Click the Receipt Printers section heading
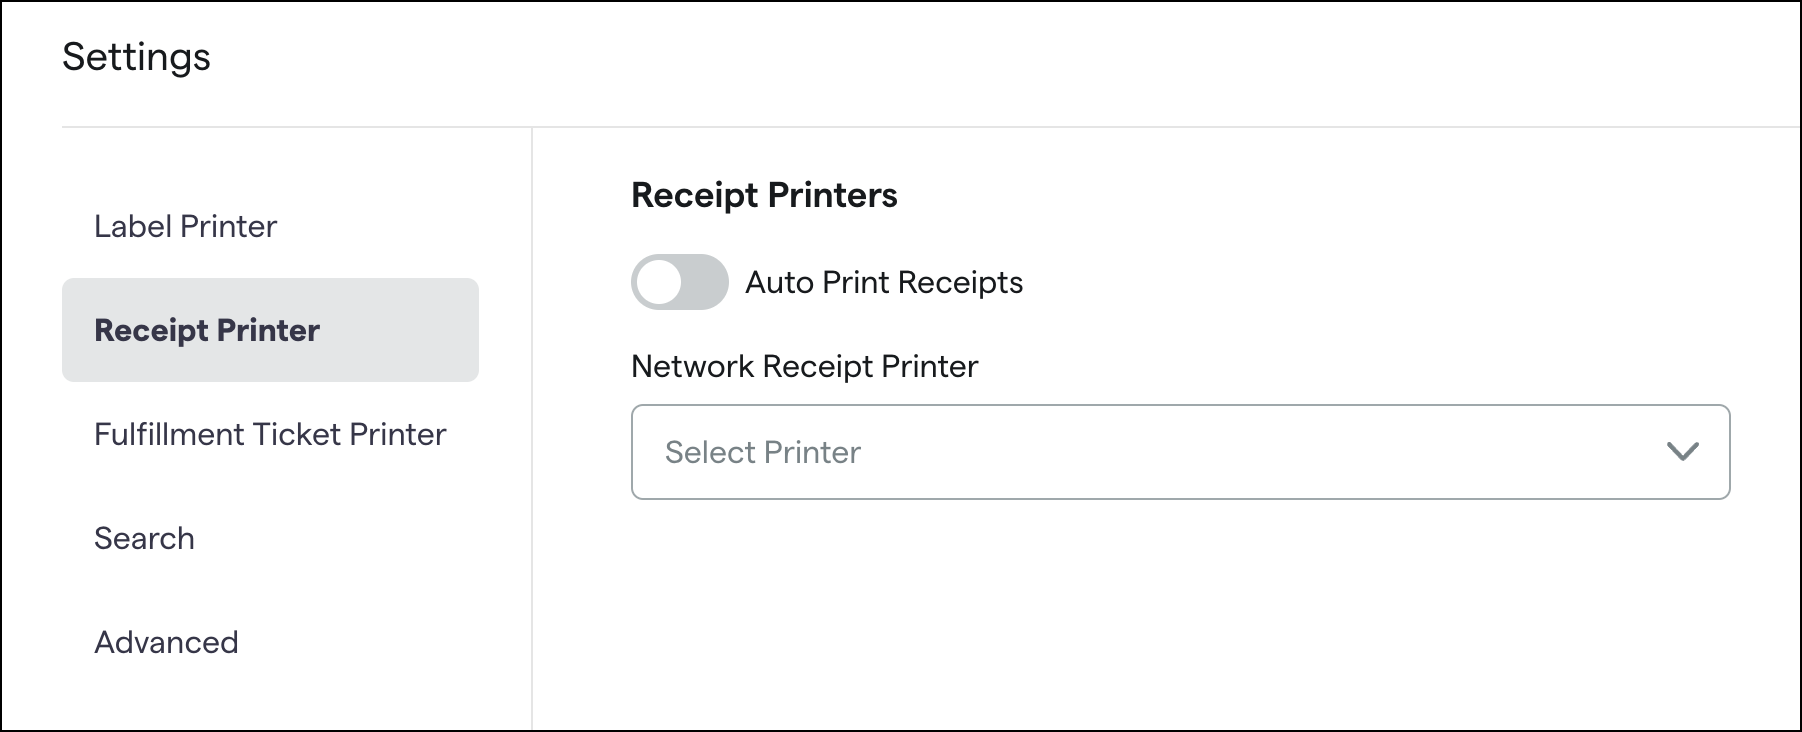Image resolution: width=1802 pixels, height=732 pixels. click(764, 194)
